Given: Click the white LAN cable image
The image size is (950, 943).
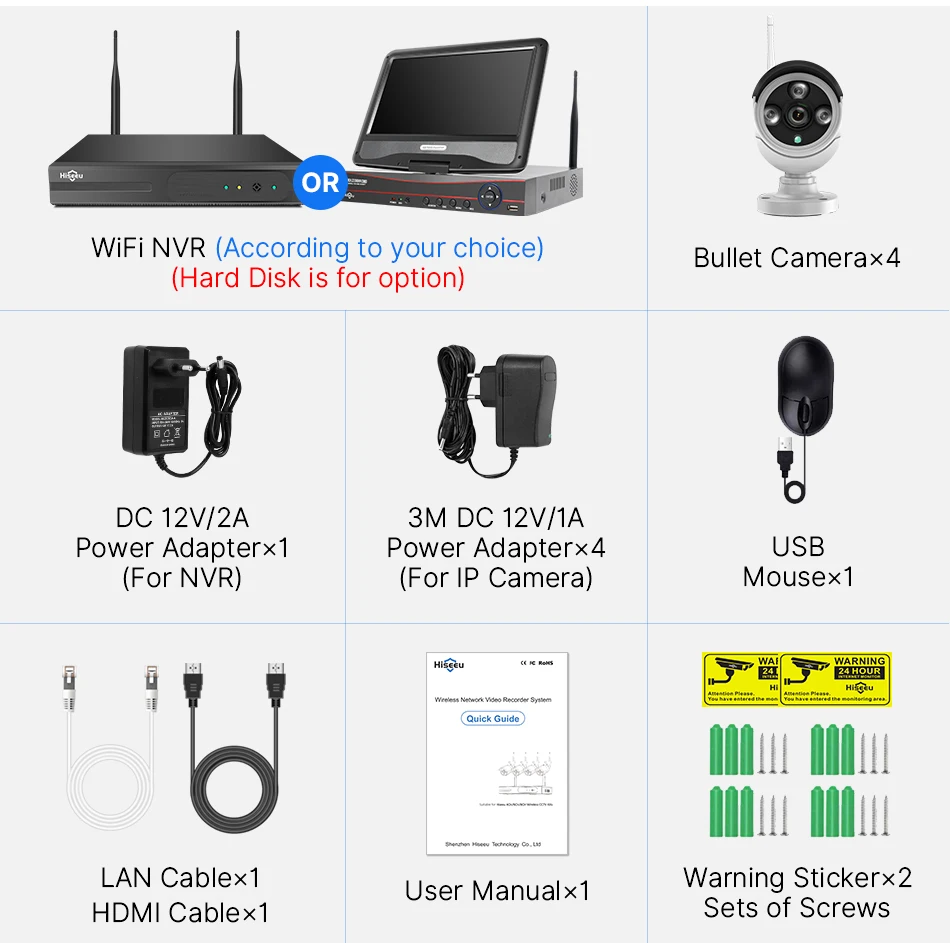Looking at the screenshot, I should (x=110, y=748).
